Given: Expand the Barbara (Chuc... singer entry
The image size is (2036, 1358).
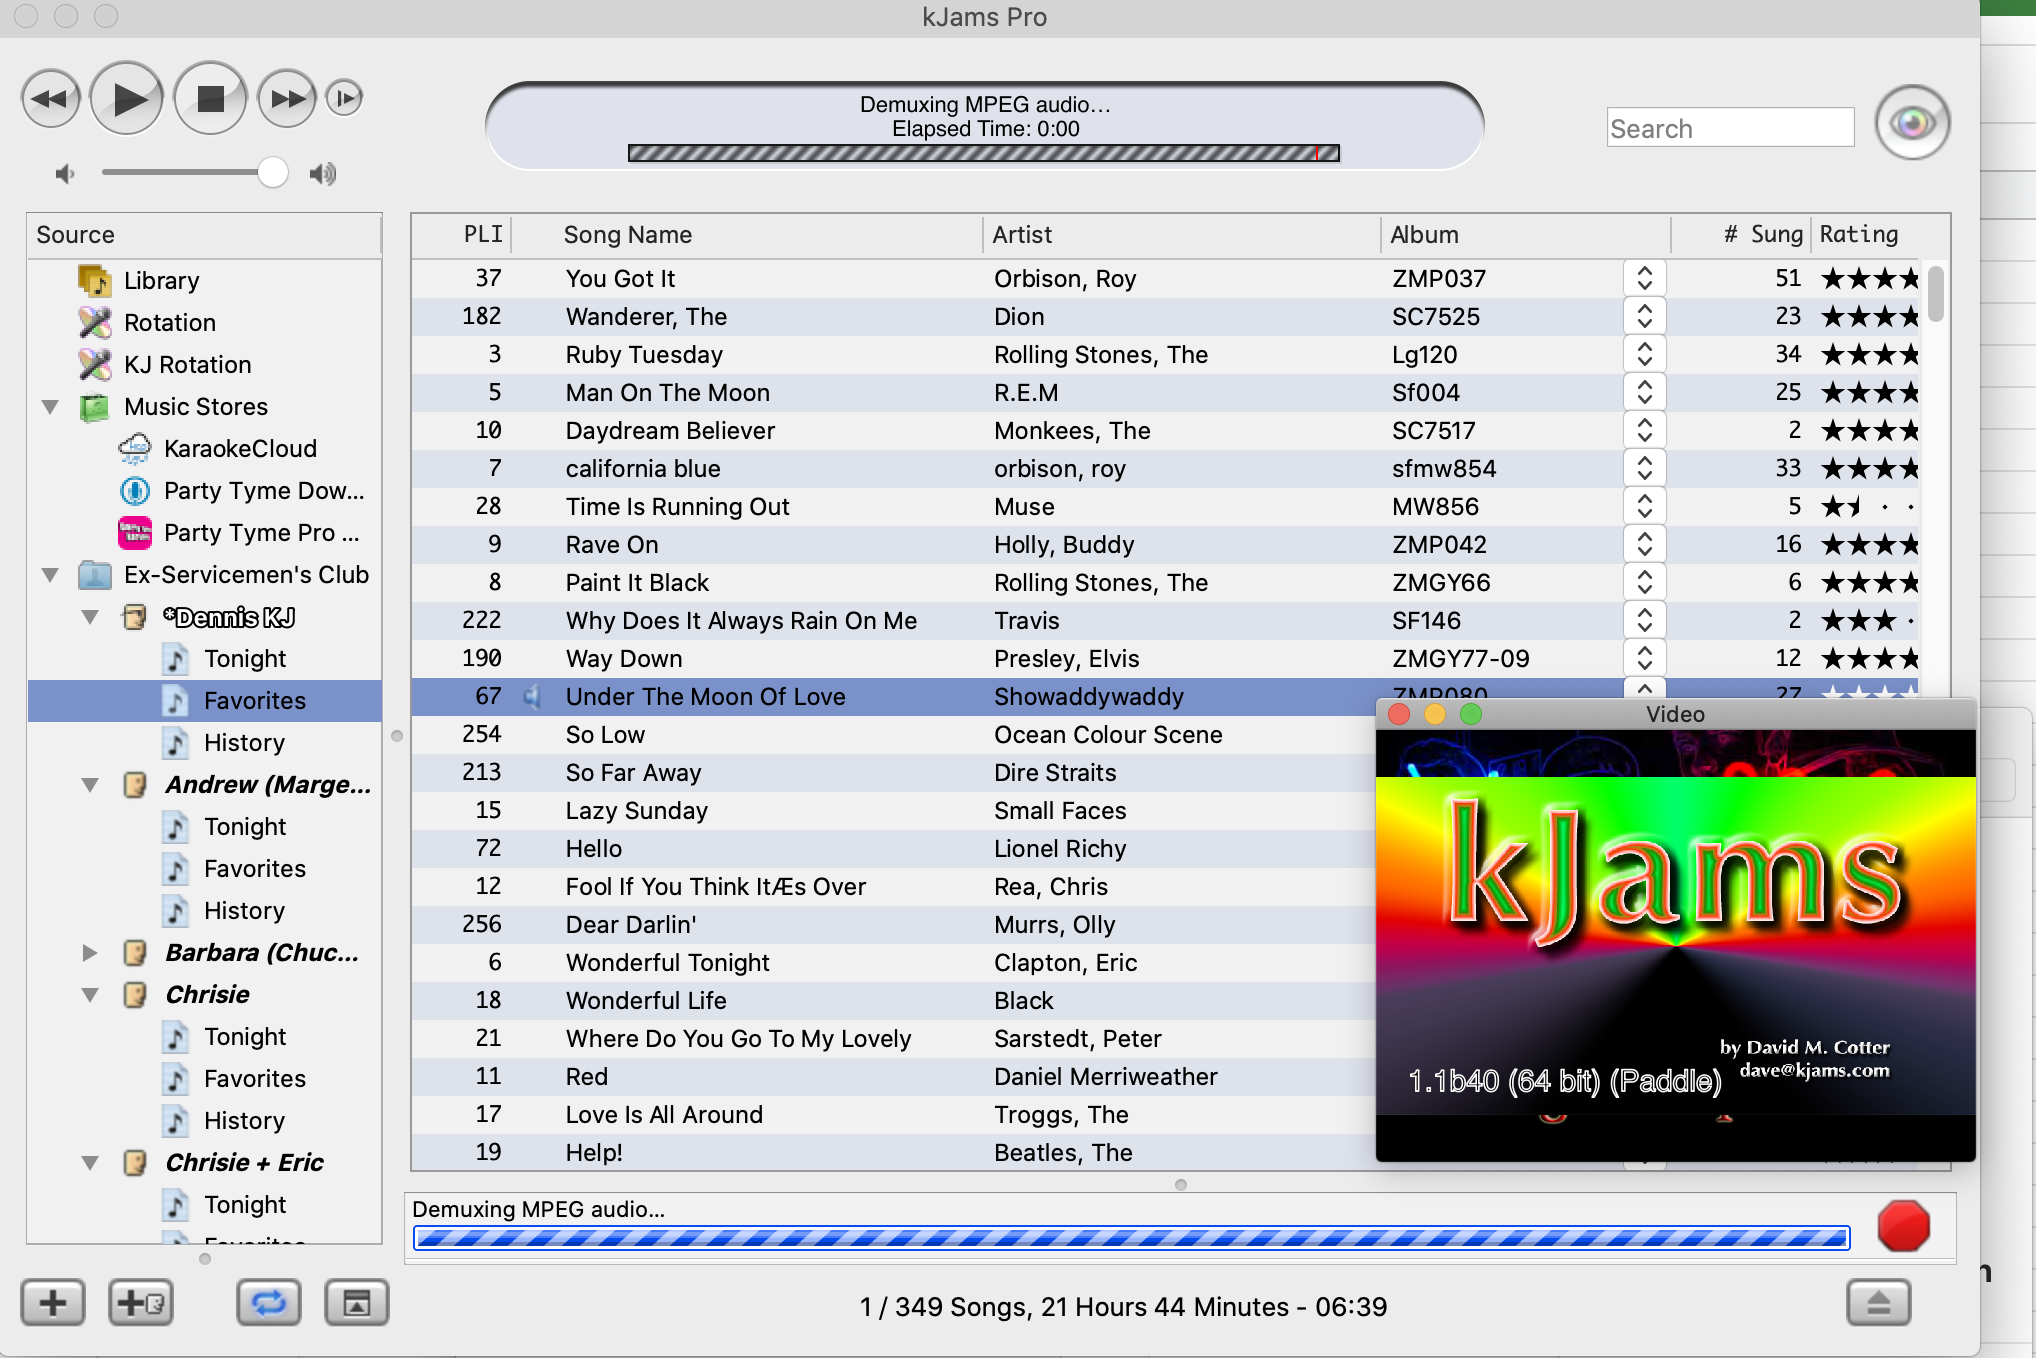Looking at the screenshot, I should click(x=89, y=953).
